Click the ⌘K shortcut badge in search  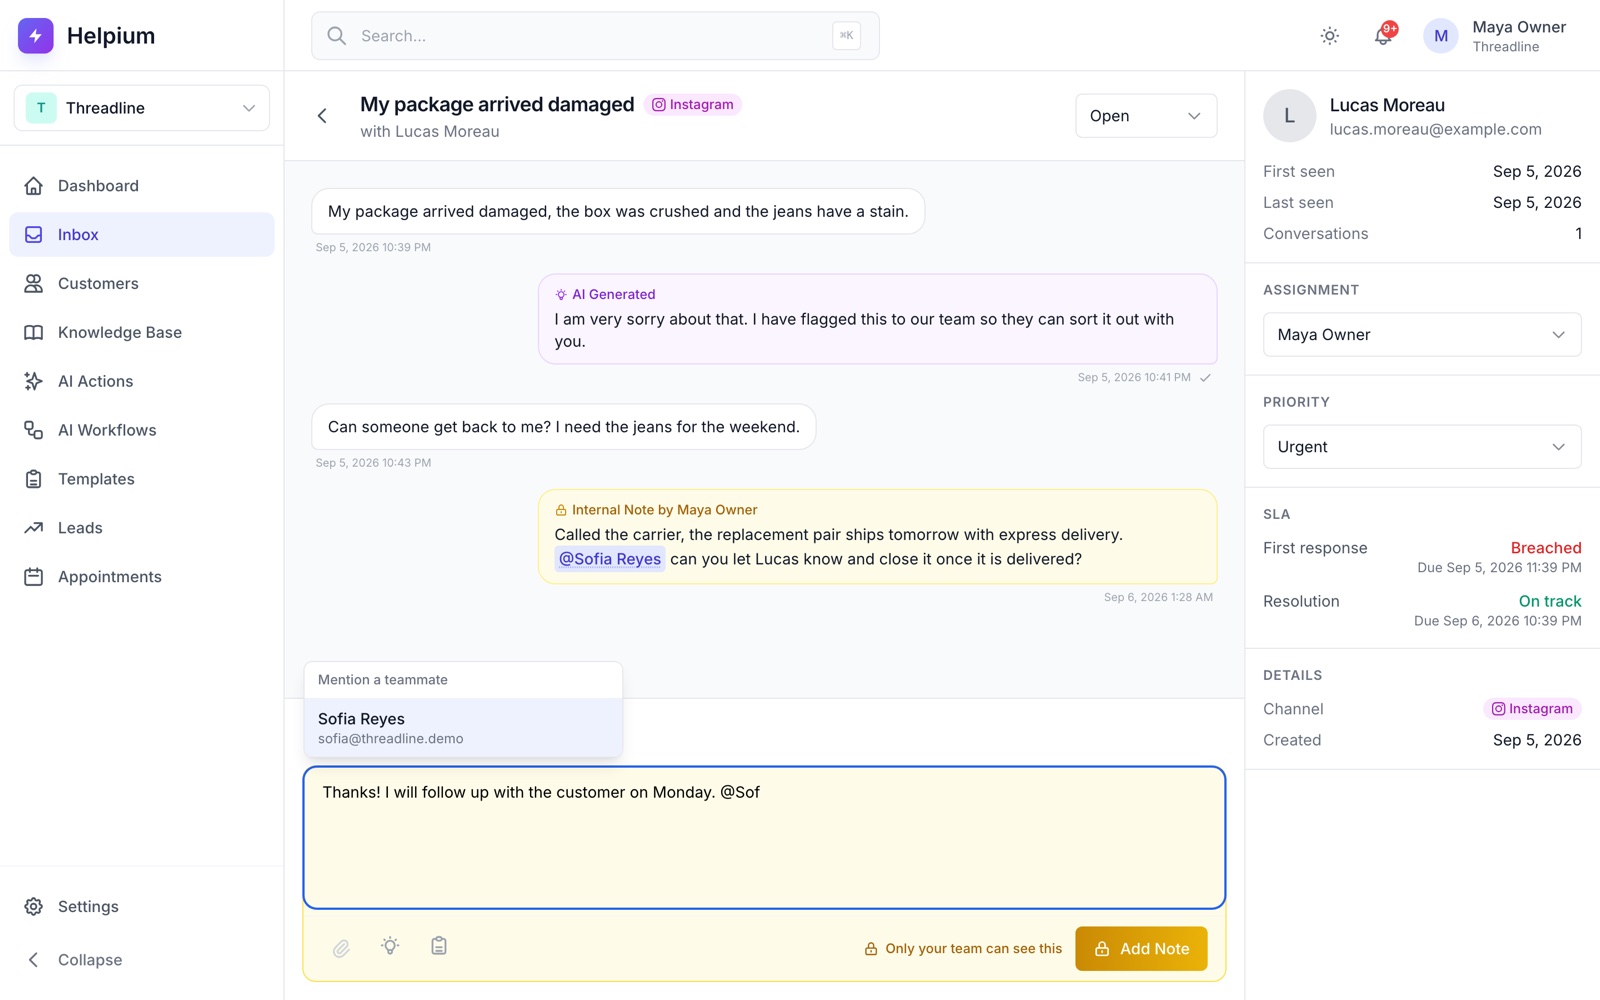846,36
